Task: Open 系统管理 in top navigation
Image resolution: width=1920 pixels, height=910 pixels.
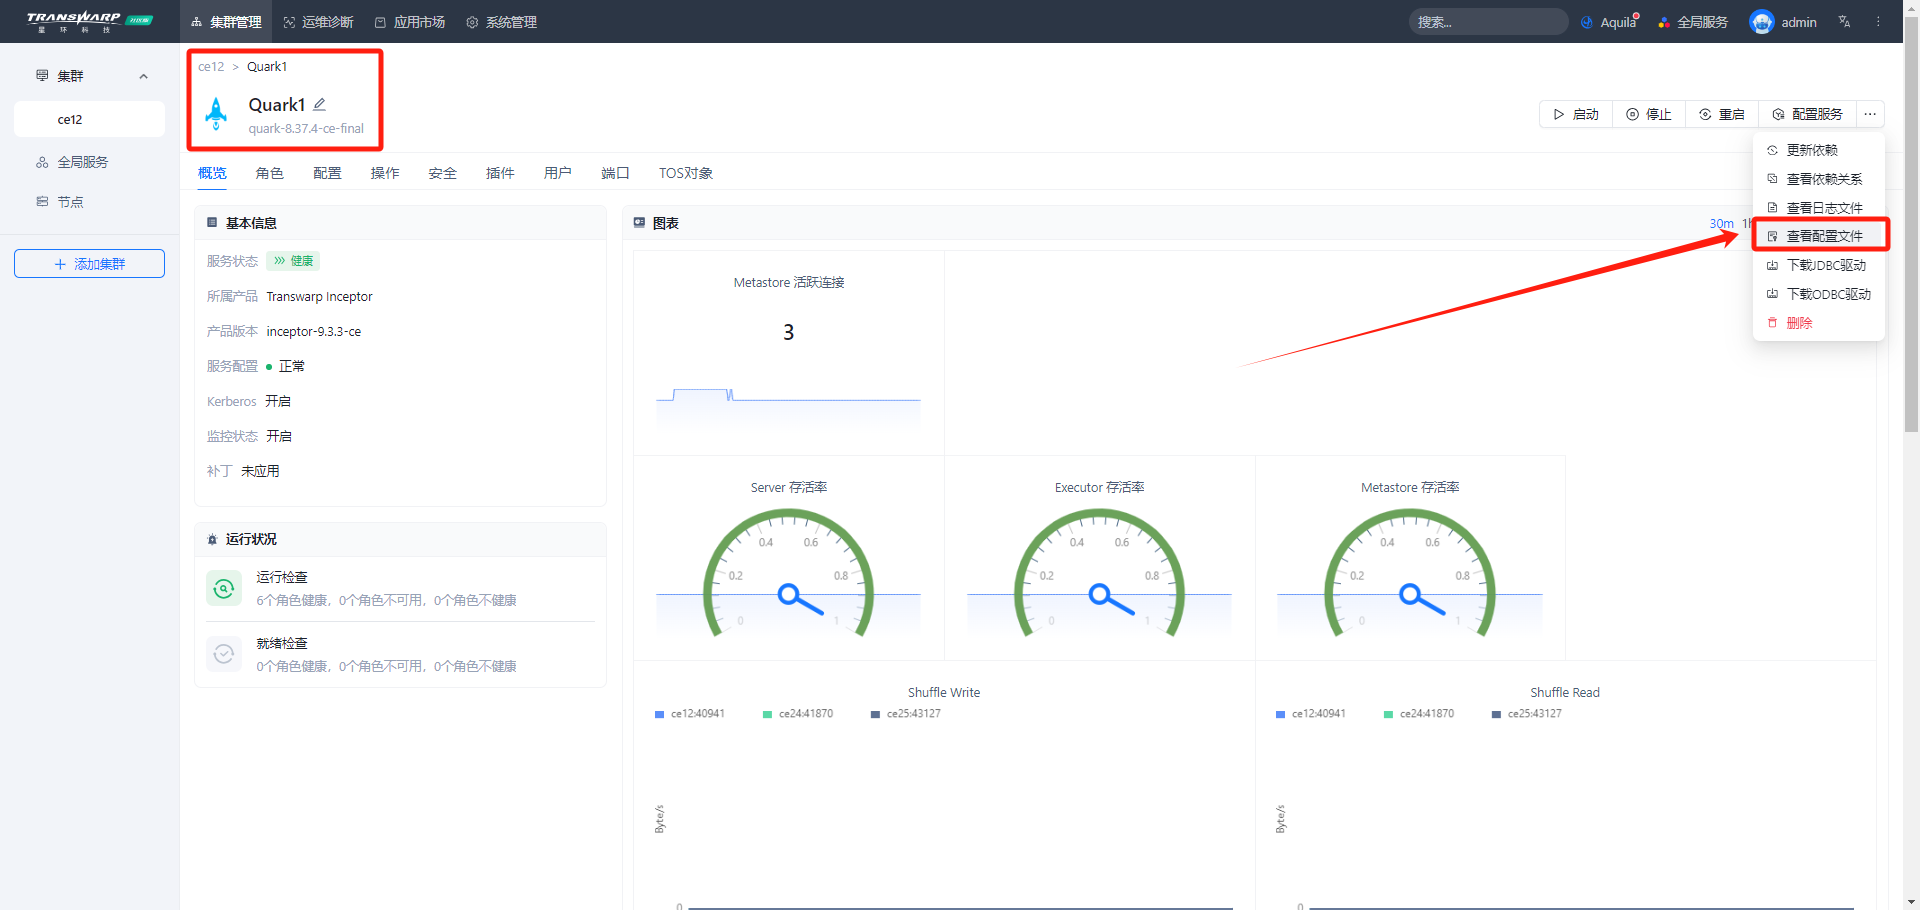Action: click(502, 22)
